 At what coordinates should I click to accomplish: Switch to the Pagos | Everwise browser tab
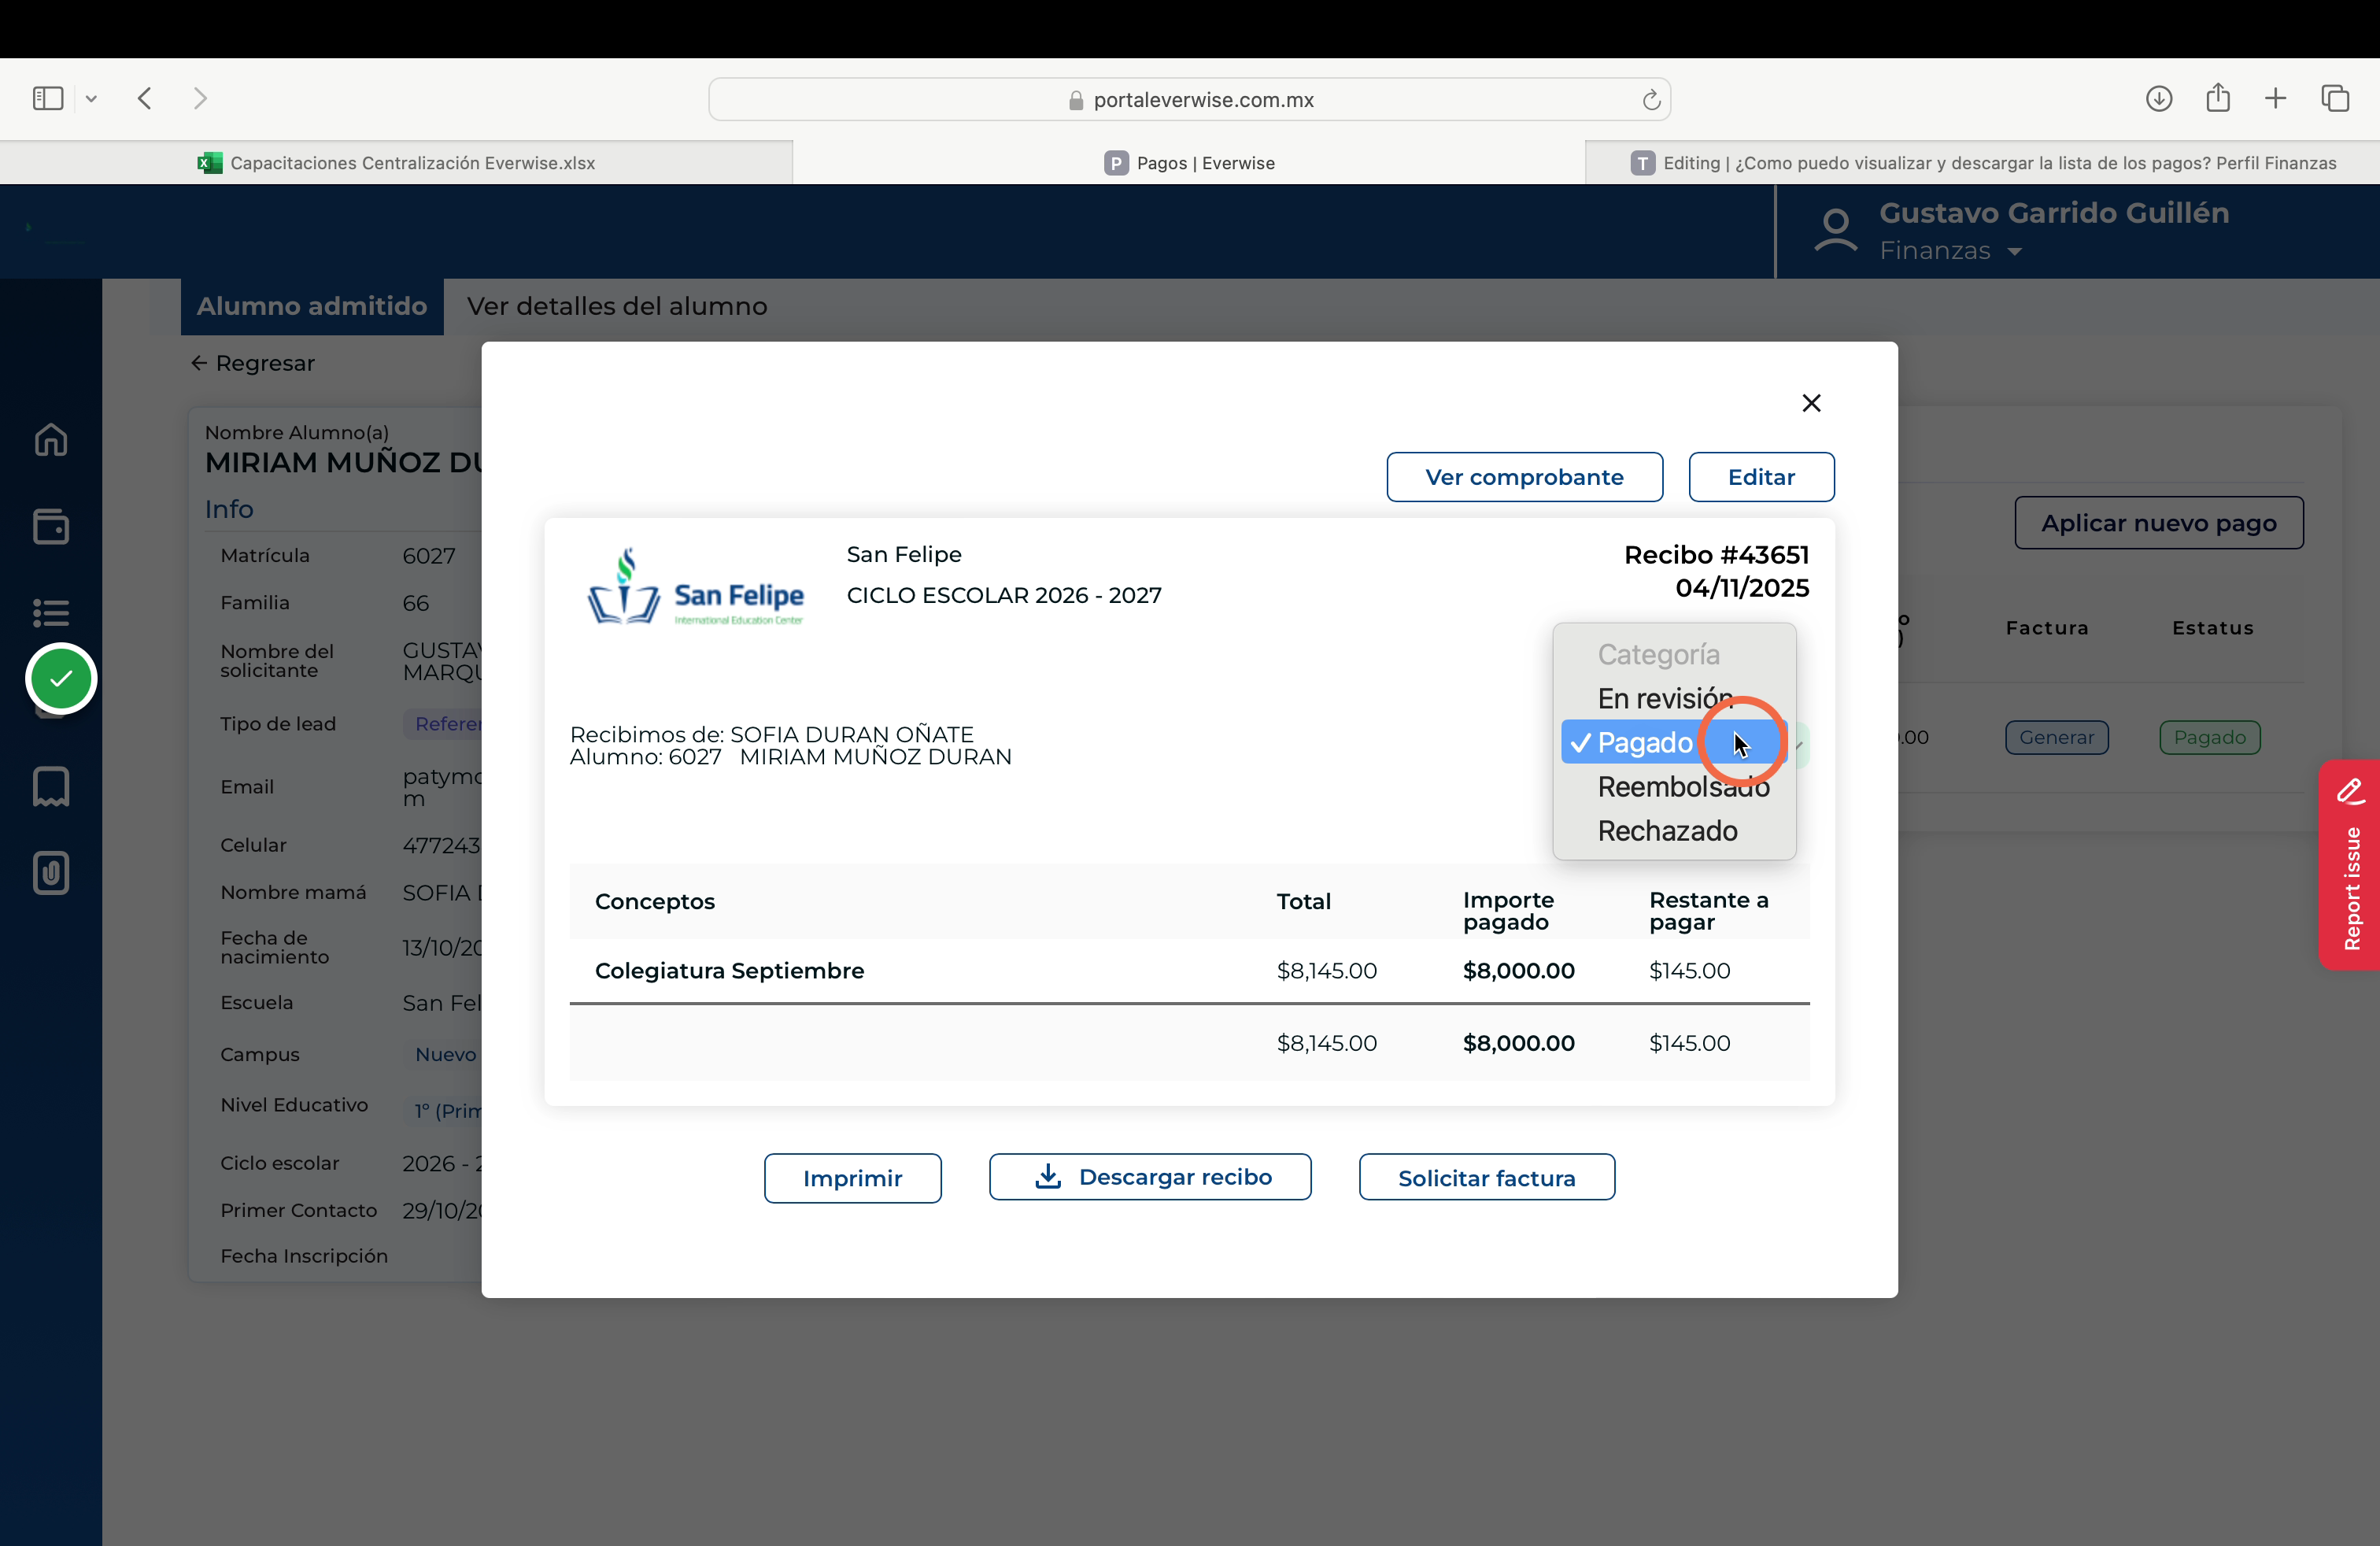[x=1189, y=163]
